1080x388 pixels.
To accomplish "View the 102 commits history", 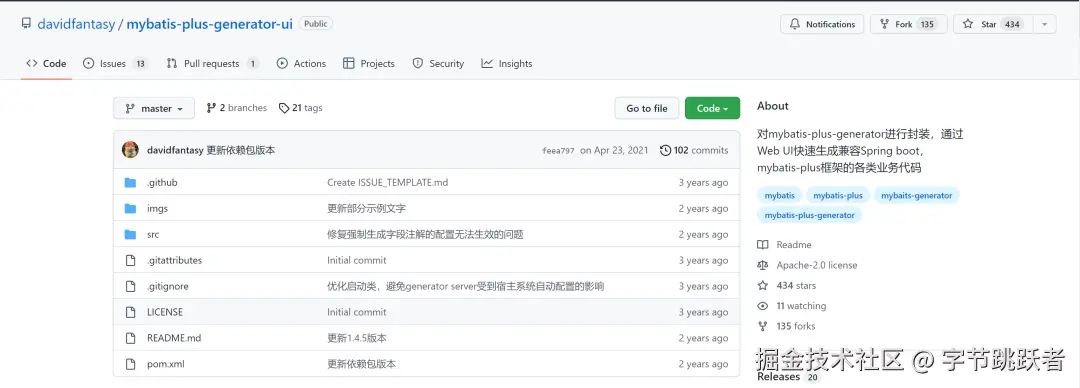I will (x=694, y=150).
